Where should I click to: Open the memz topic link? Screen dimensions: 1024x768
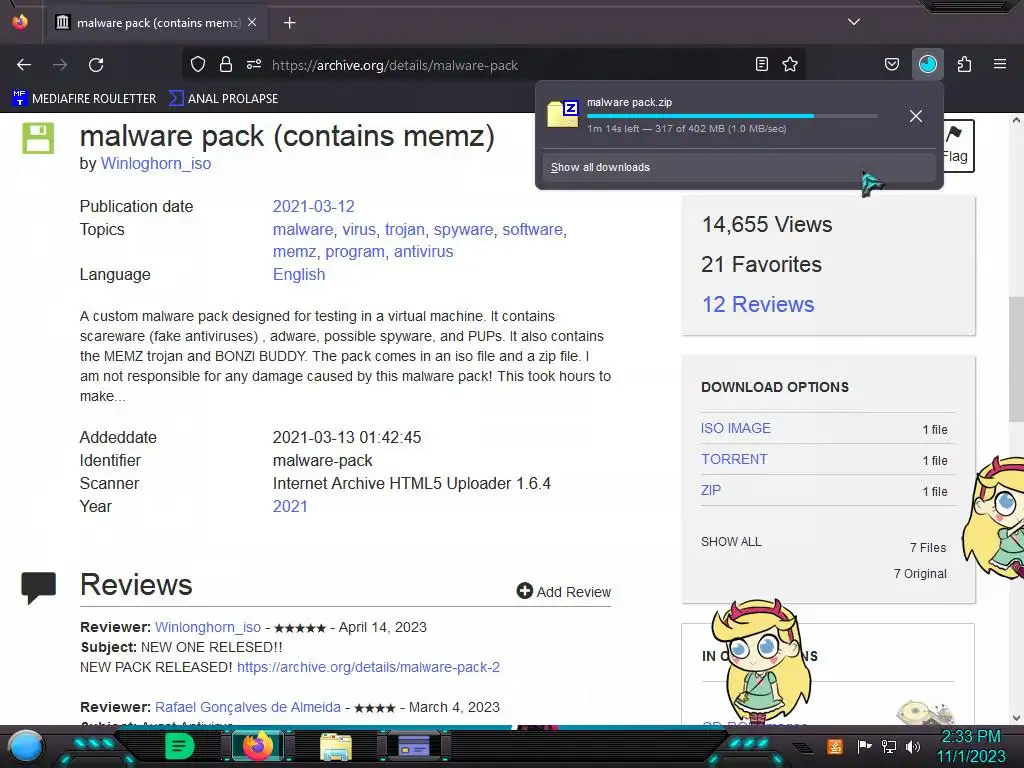pos(295,252)
